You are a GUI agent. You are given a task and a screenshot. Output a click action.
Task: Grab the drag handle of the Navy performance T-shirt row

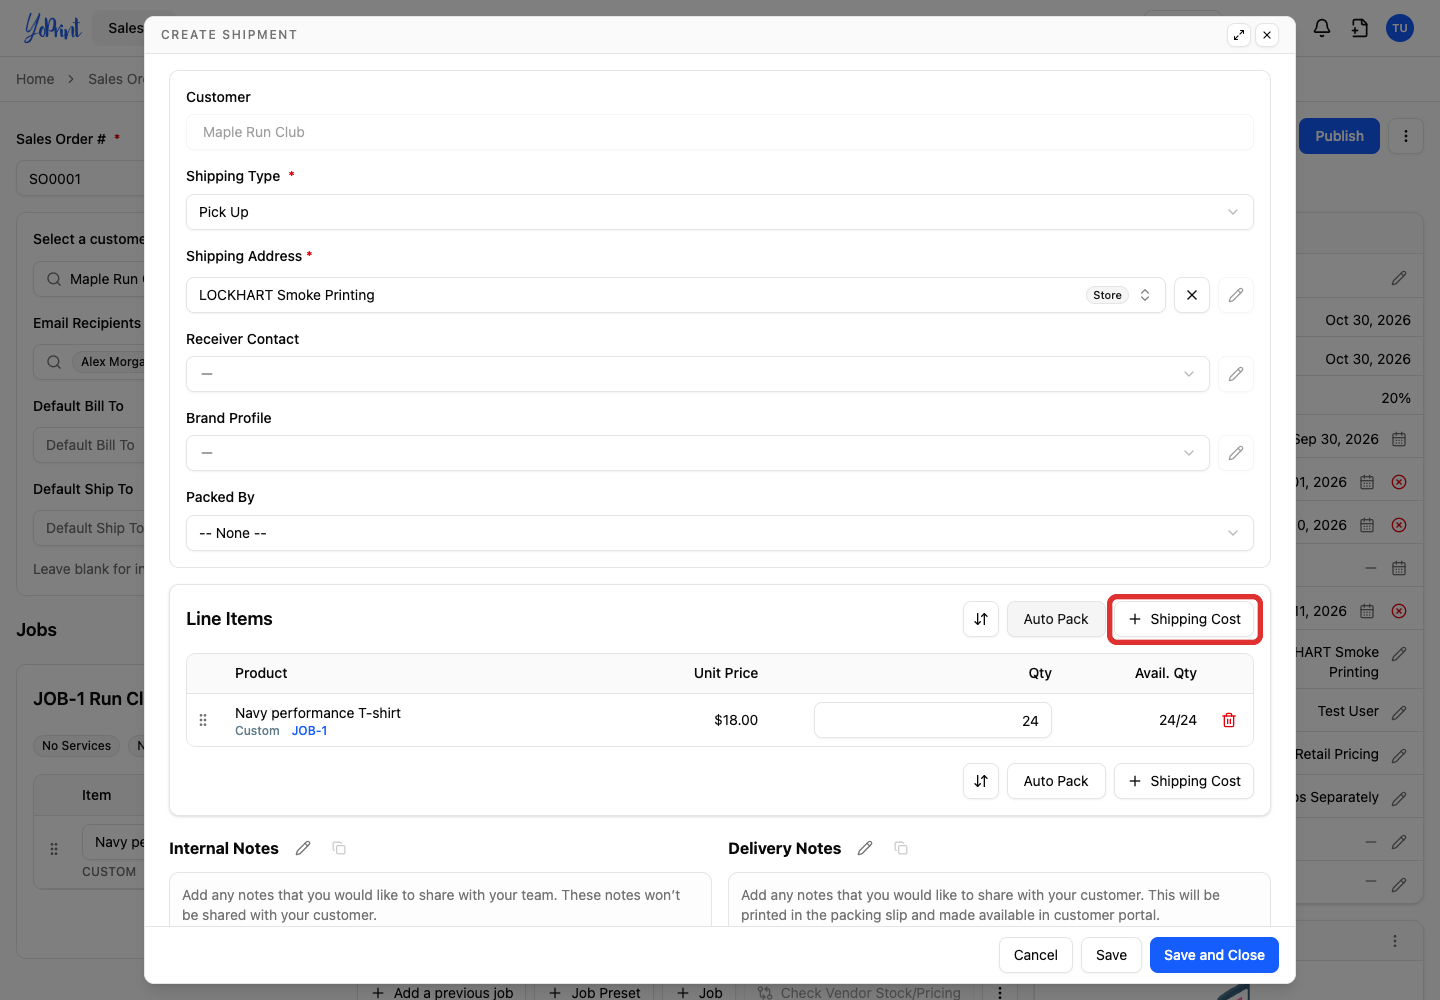203,720
